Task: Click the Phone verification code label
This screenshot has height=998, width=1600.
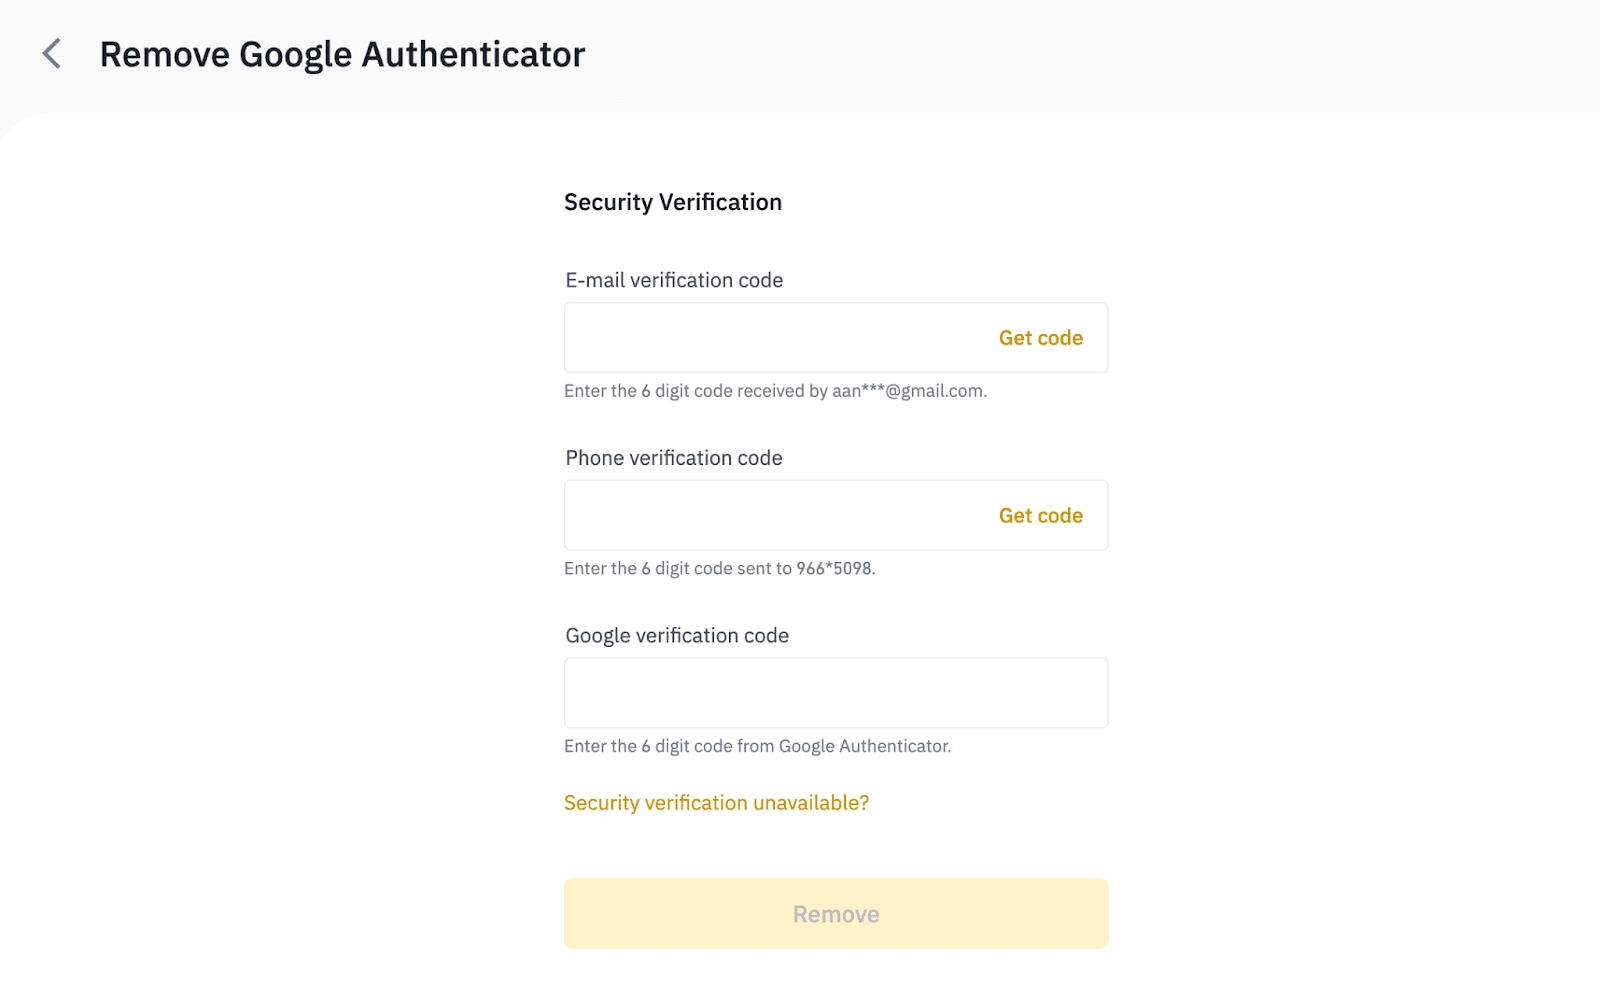Action: tap(674, 458)
